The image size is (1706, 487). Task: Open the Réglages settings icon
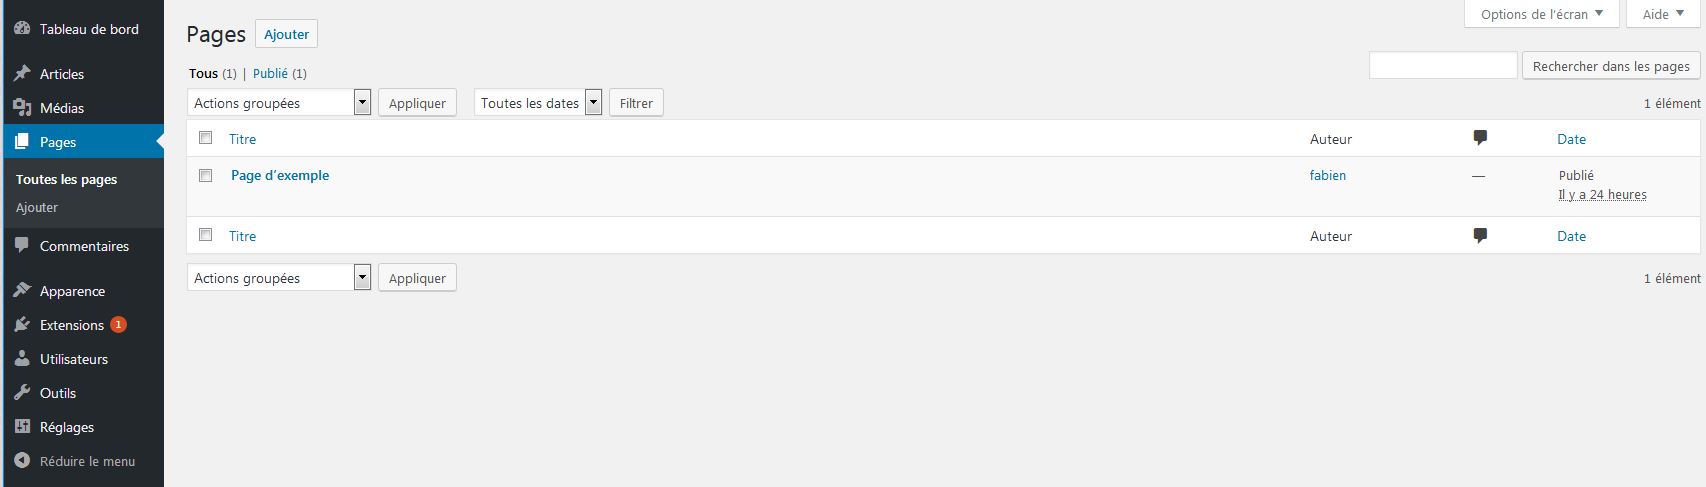(22, 427)
